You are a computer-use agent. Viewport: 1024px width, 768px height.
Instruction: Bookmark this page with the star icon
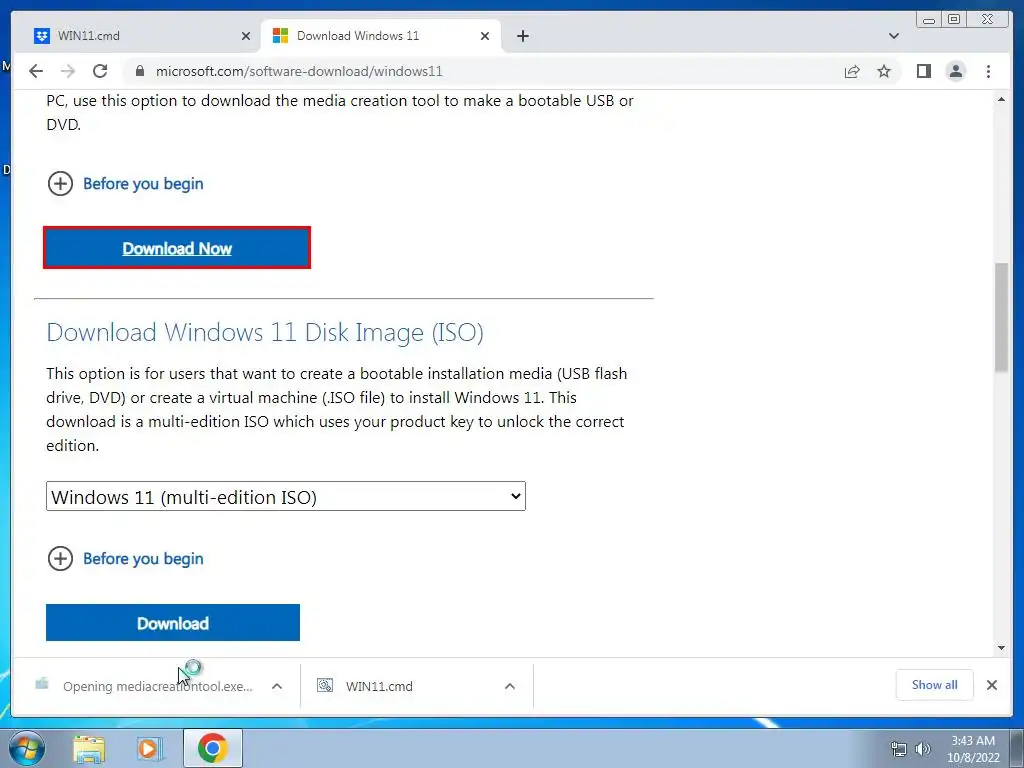click(x=884, y=71)
